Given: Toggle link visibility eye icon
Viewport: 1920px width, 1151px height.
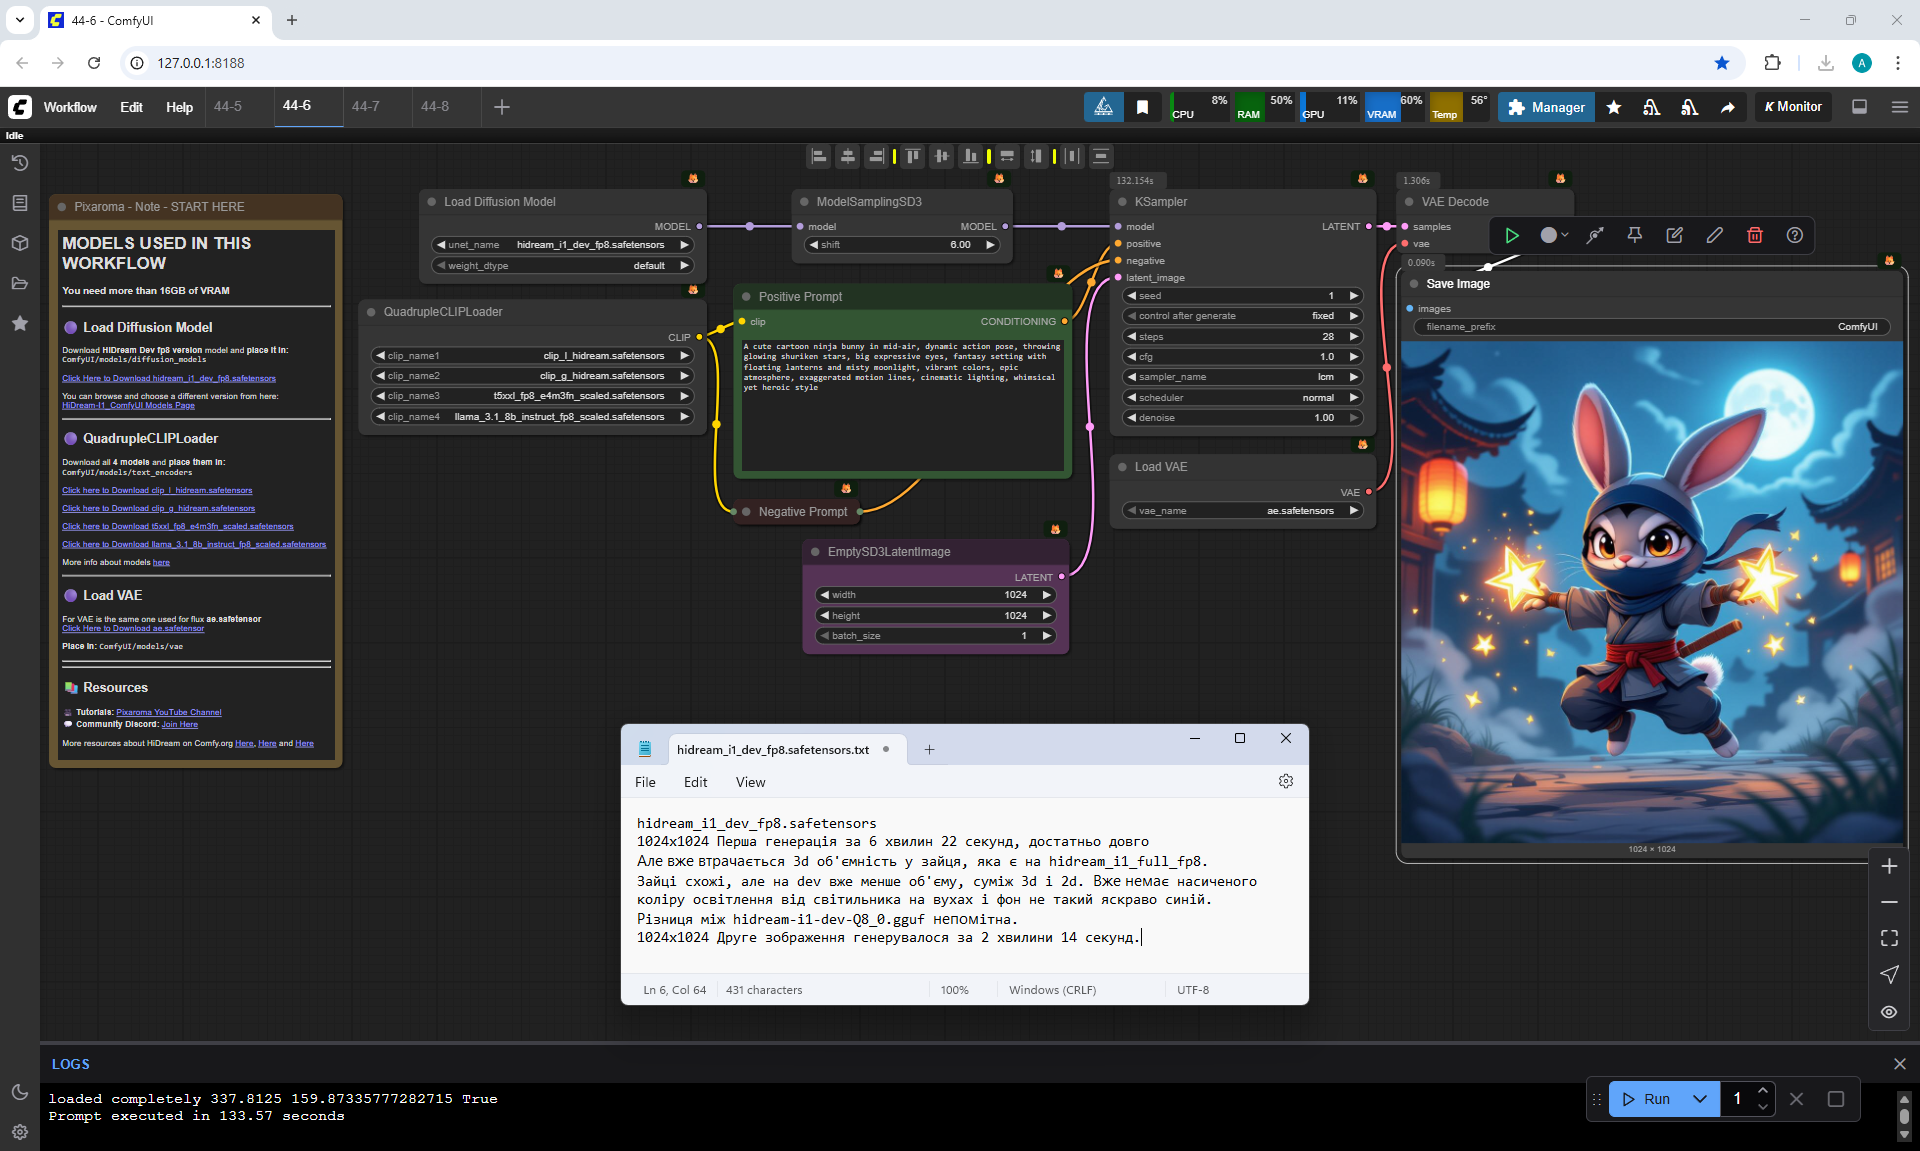Looking at the screenshot, I should [1888, 1012].
